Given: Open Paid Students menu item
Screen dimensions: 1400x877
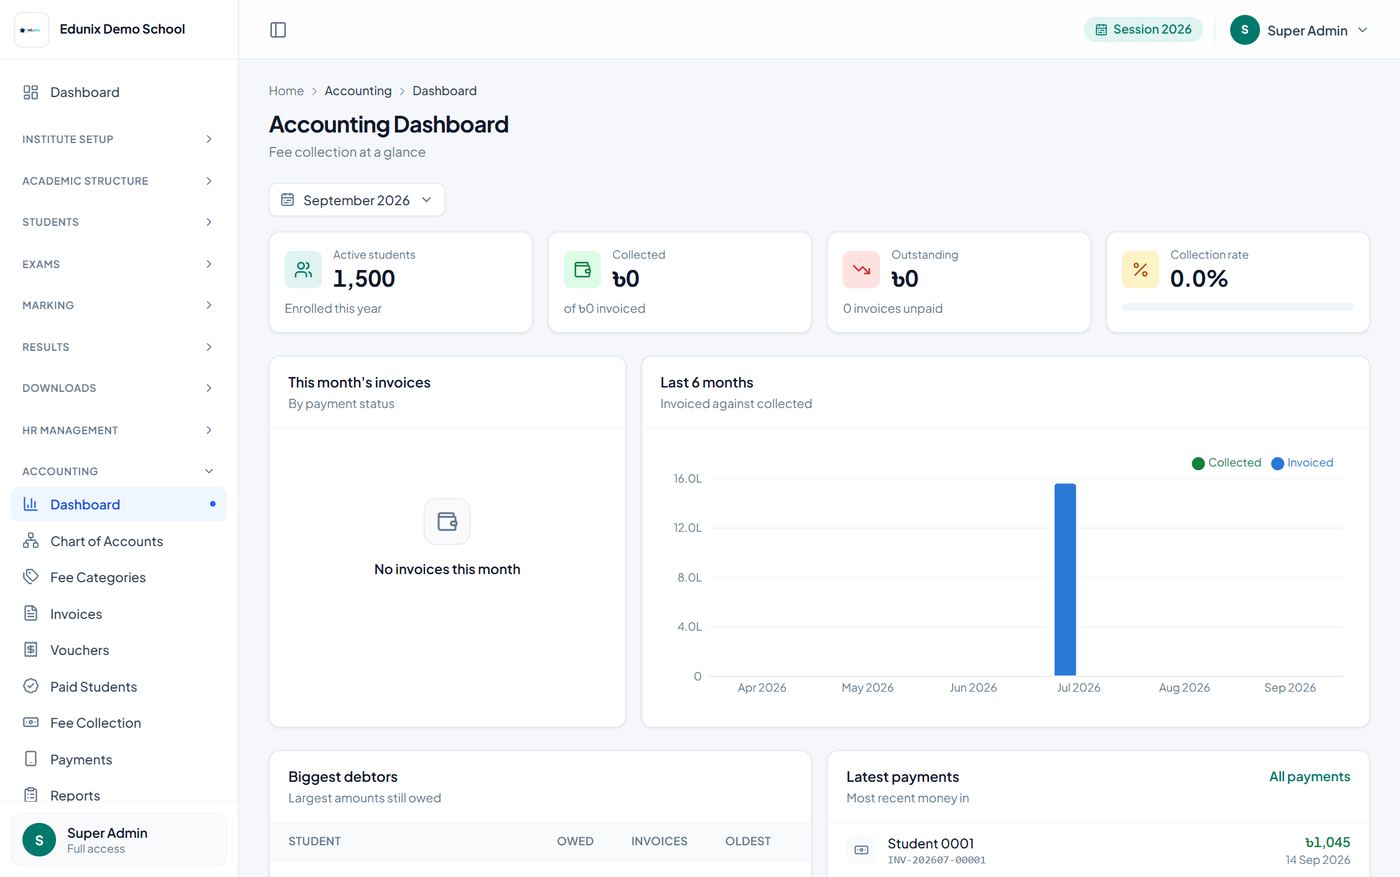Looking at the screenshot, I should click(x=119, y=686).
